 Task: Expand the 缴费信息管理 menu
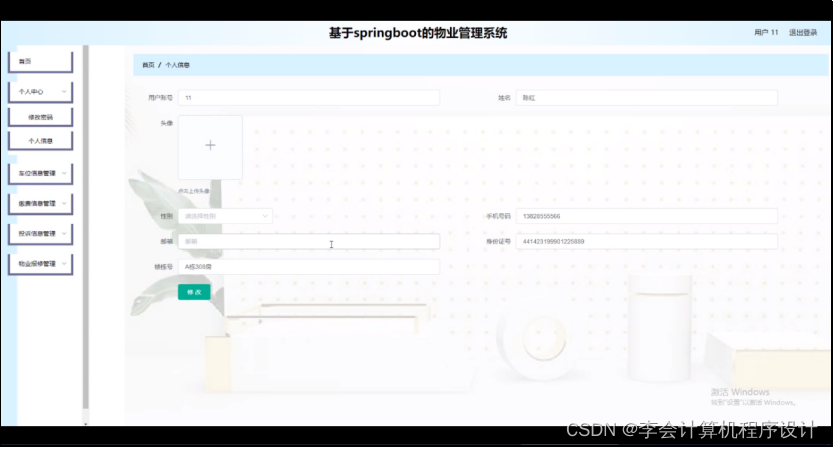pyautogui.click(x=40, y=204)
